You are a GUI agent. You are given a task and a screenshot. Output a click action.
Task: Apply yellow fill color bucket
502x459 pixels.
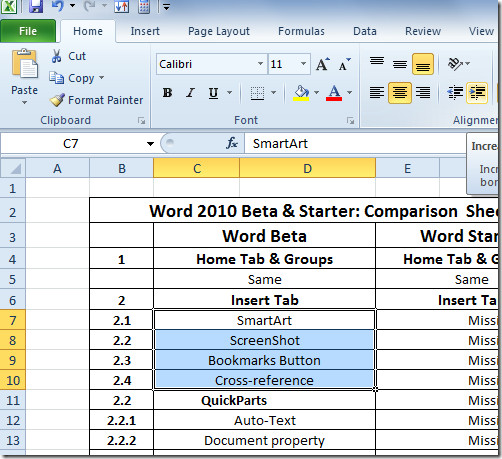(x=301, y=93)
